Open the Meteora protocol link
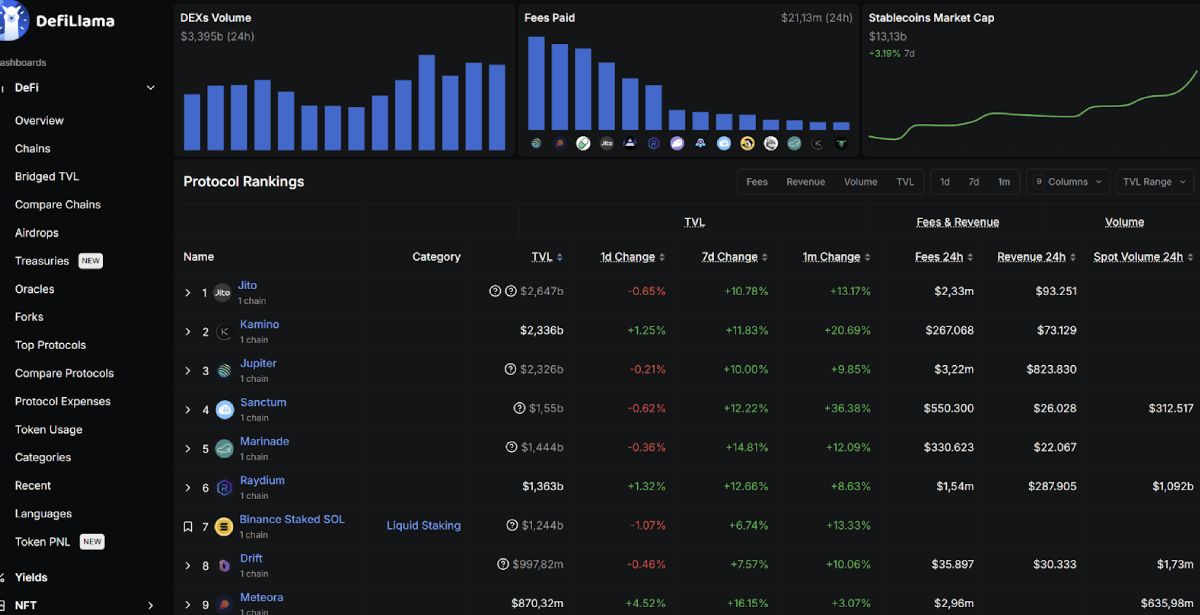Image resolution: width=1200 pixels, height=615 pixels. coord(262,597)
